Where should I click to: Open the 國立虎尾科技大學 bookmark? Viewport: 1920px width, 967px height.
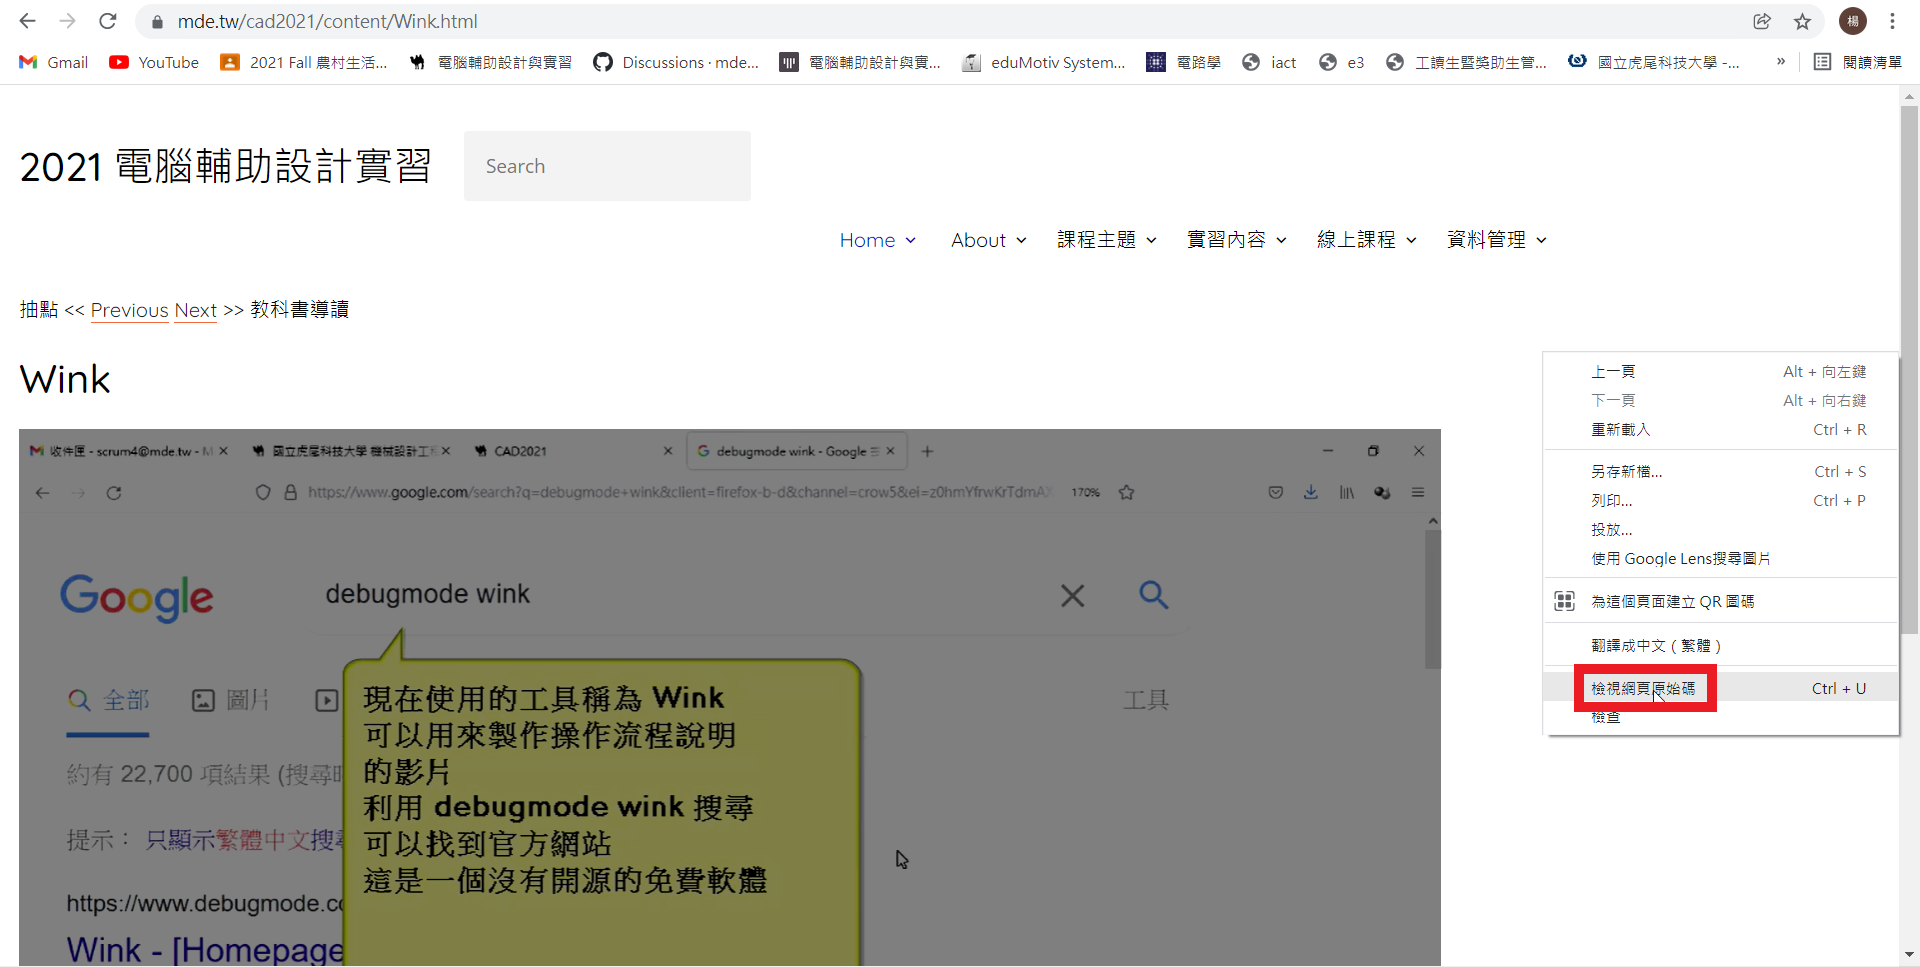coord(1654,62)
